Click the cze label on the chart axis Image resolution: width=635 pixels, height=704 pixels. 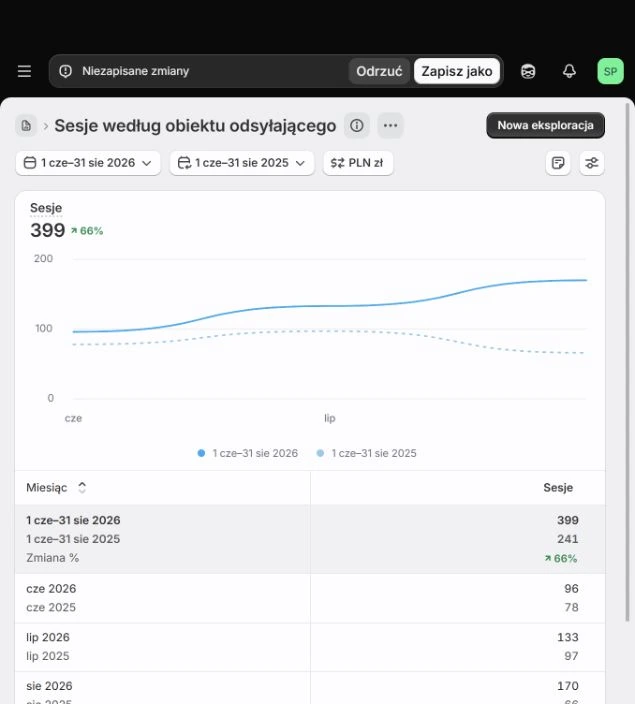pyautogui.click(x=73, y=418)
